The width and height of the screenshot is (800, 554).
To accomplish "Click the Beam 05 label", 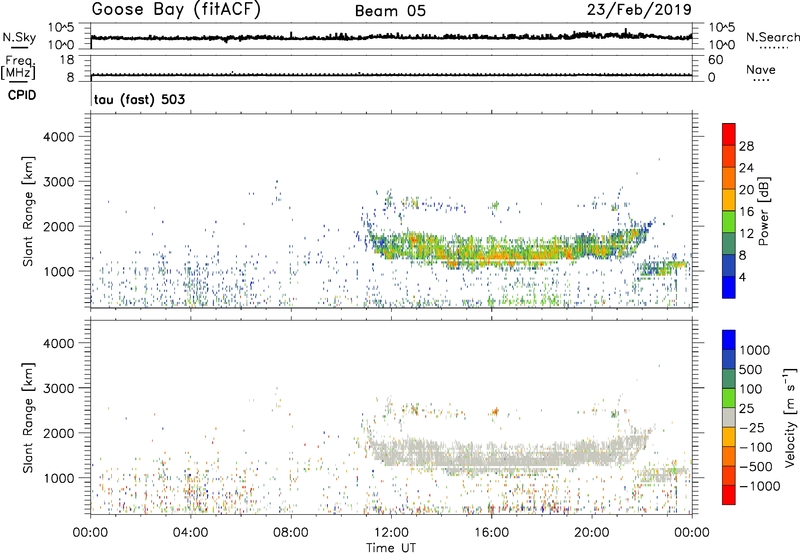I will point(390,11).
